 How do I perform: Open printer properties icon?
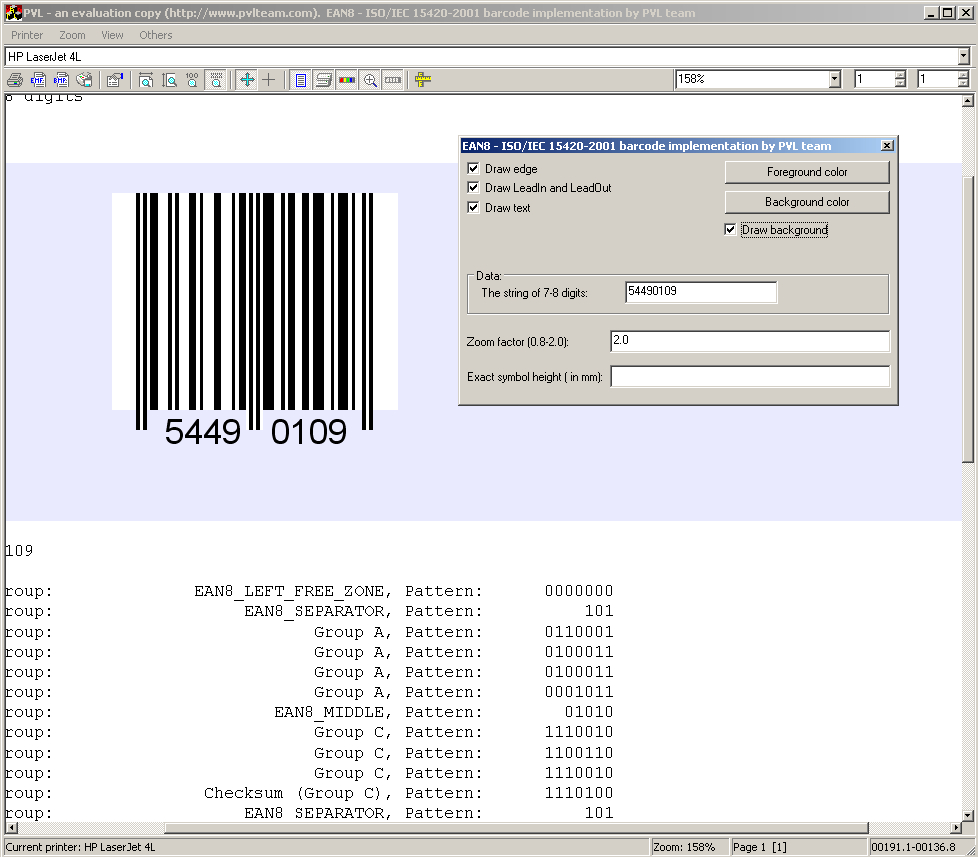point(115,80)
